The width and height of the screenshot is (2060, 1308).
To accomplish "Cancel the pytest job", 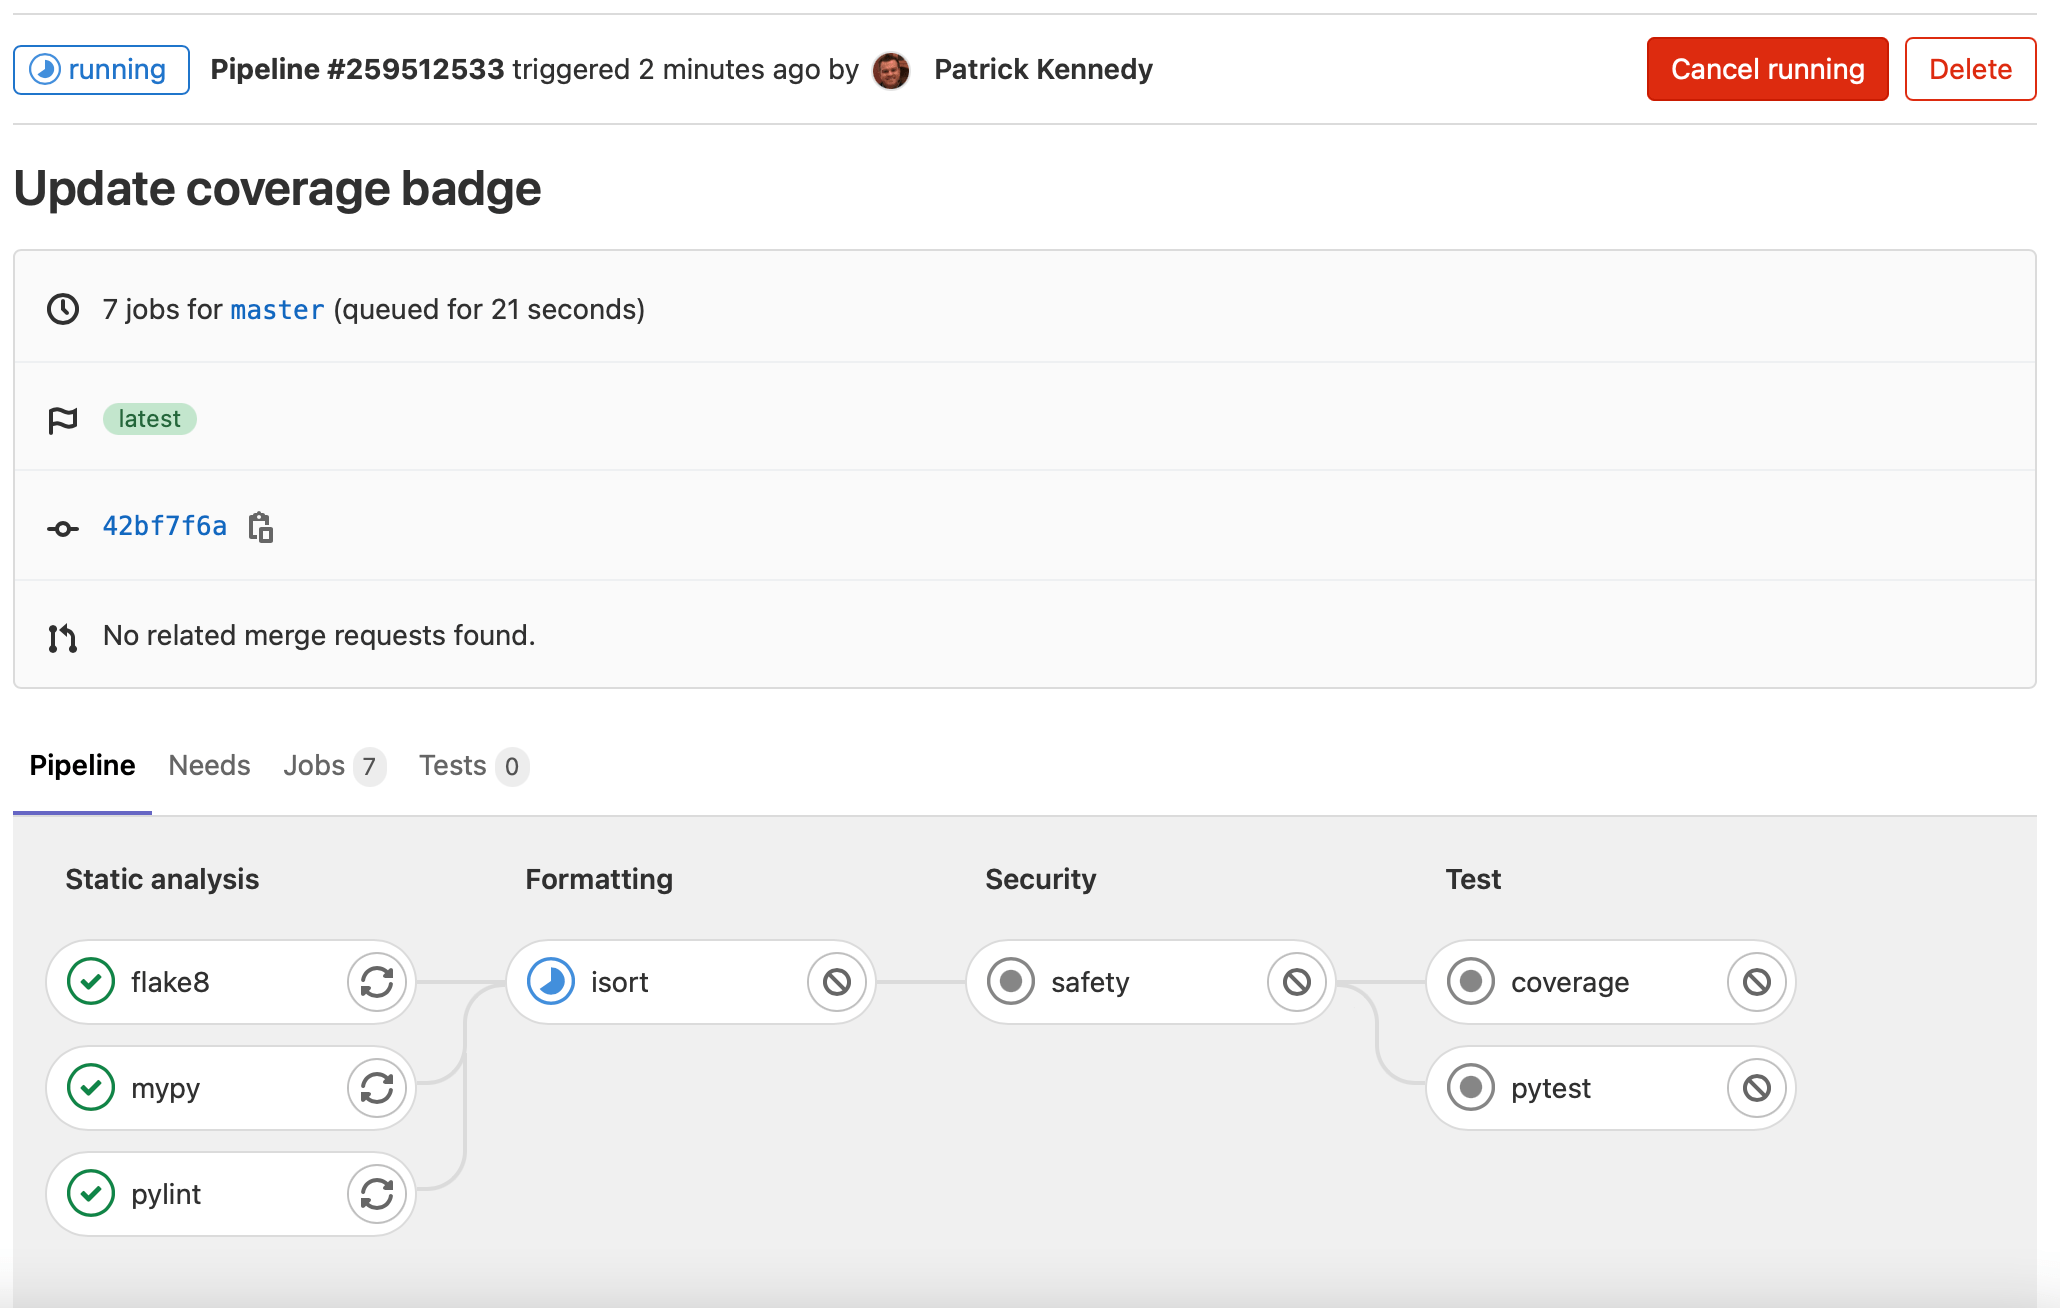I will (1756, 1088).
